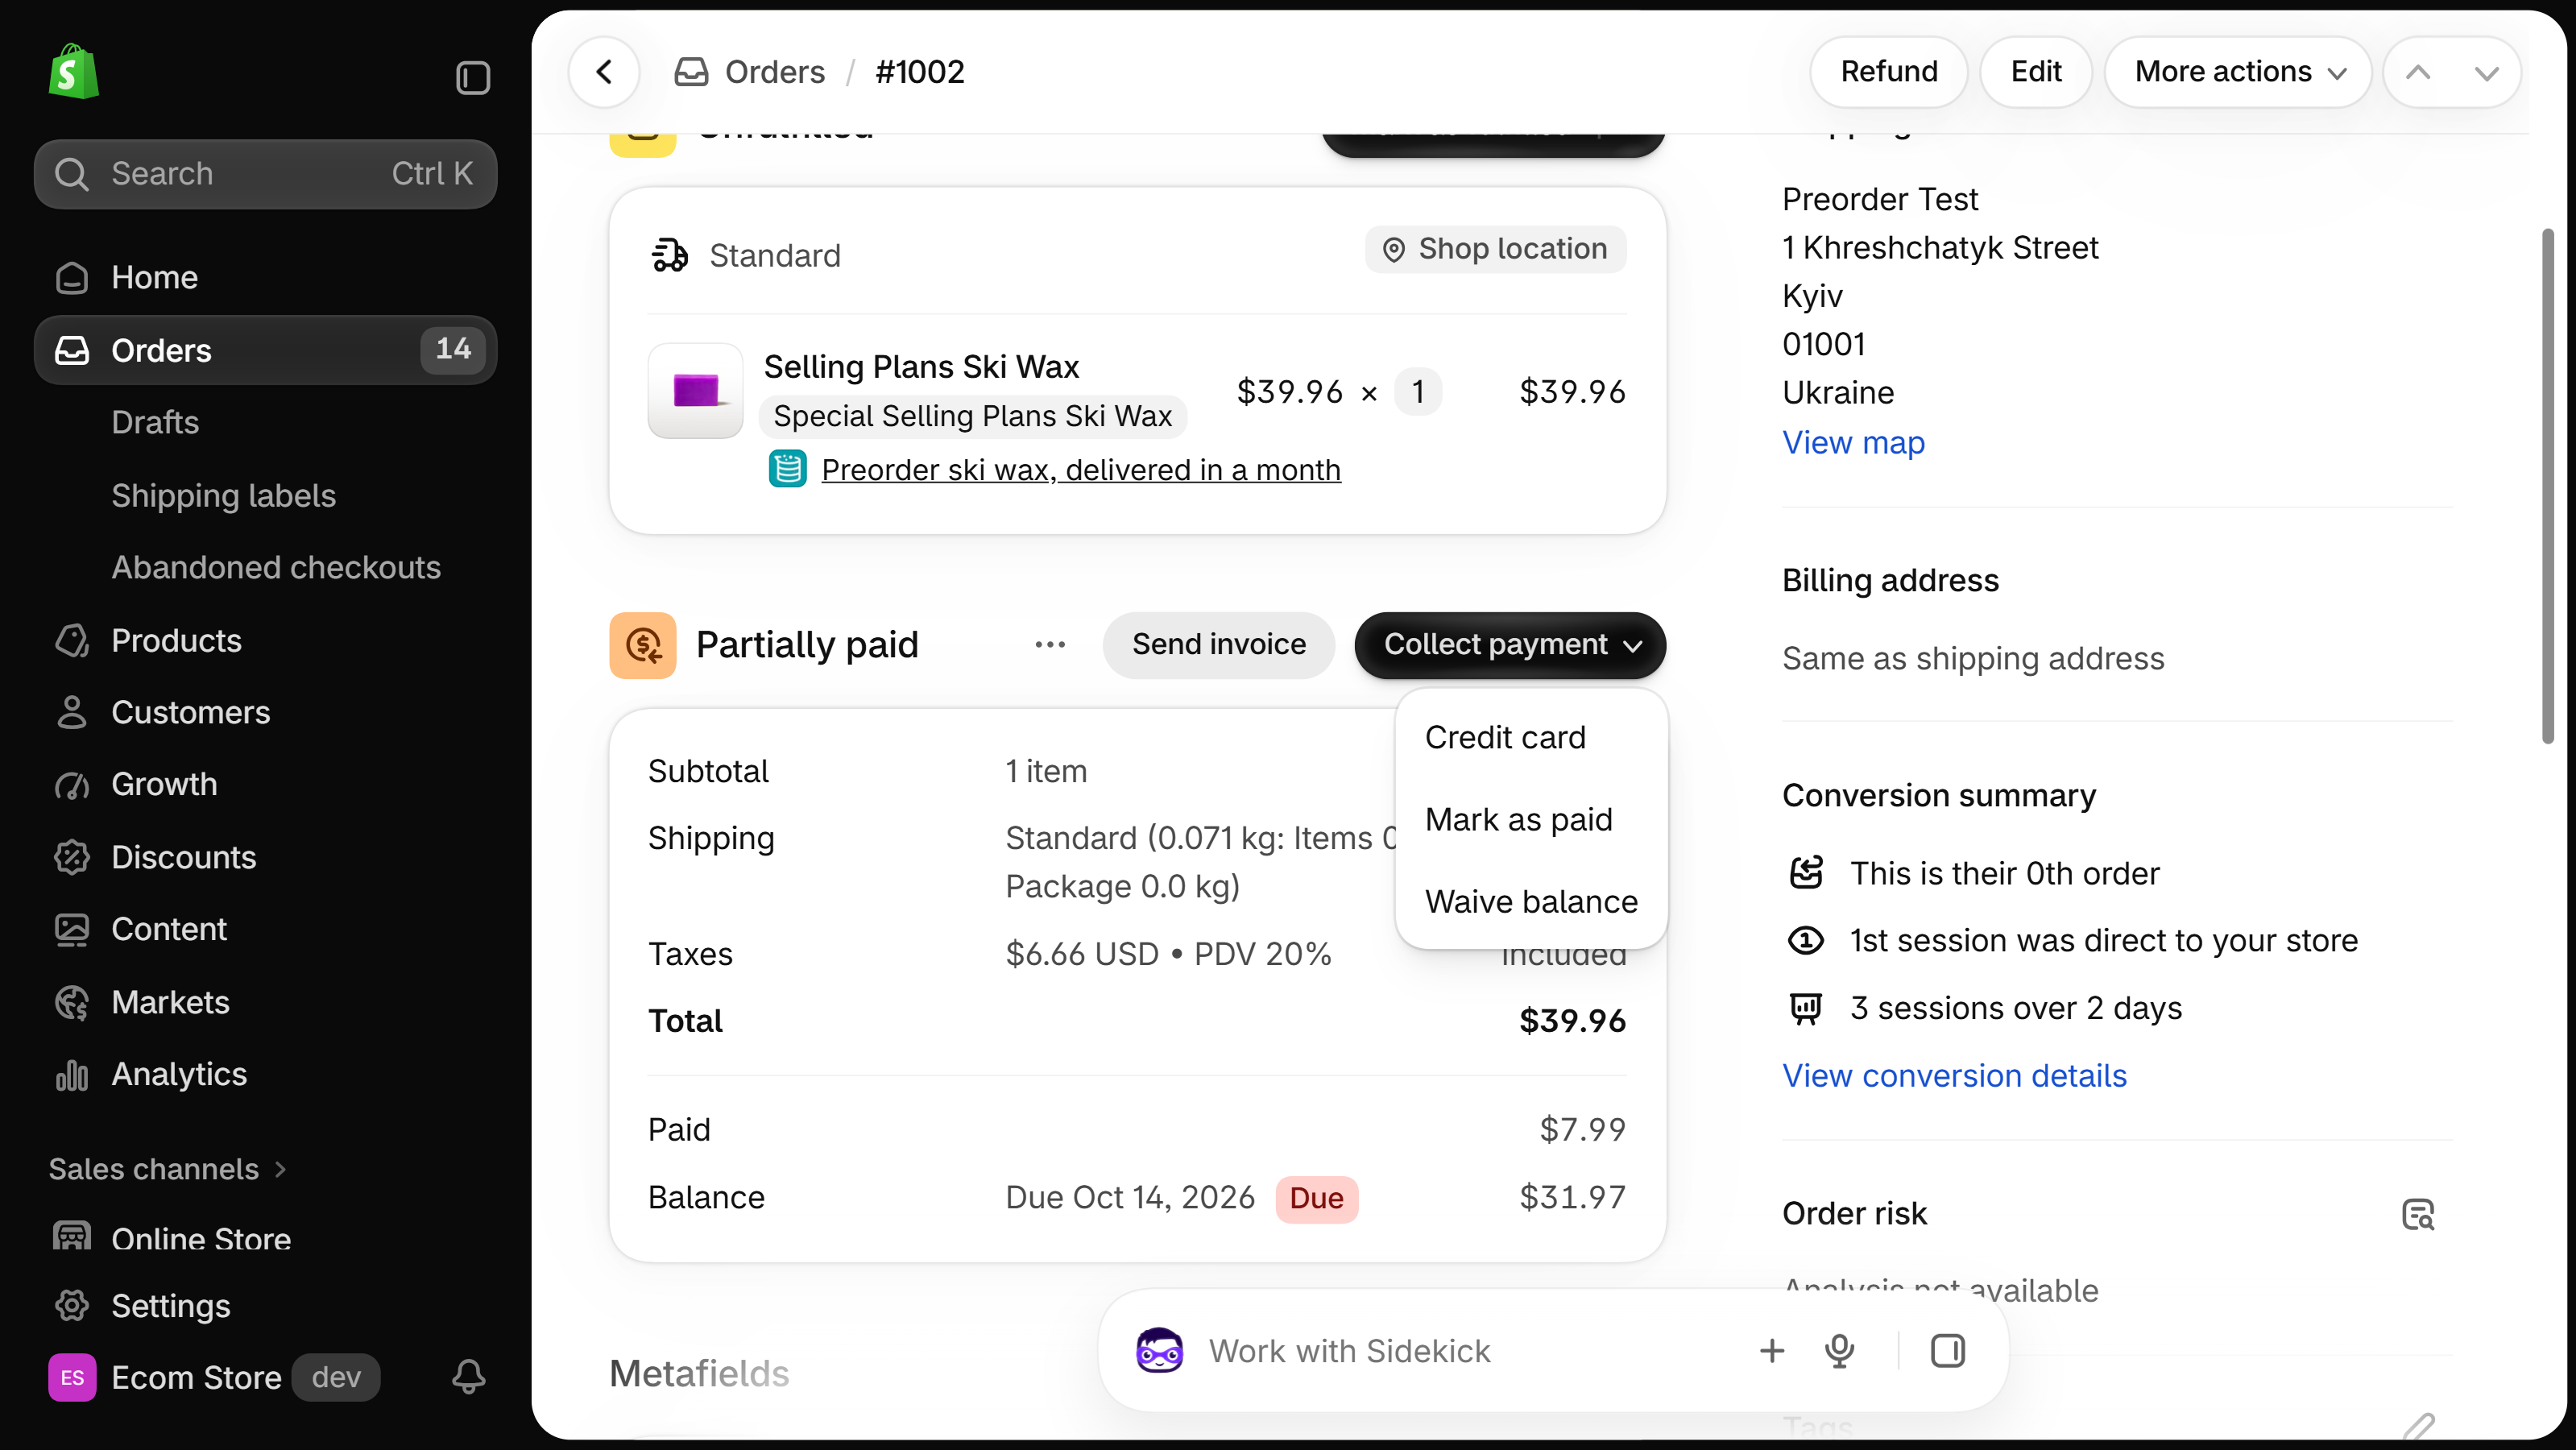Screen dimensions: 2576x1450
Task: Click the Edit button
Action: click(x=2036, y=72)
